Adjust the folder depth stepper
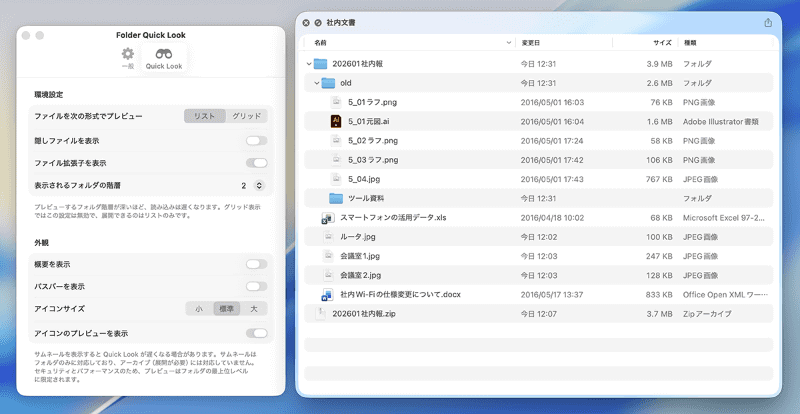 (259, 185)
